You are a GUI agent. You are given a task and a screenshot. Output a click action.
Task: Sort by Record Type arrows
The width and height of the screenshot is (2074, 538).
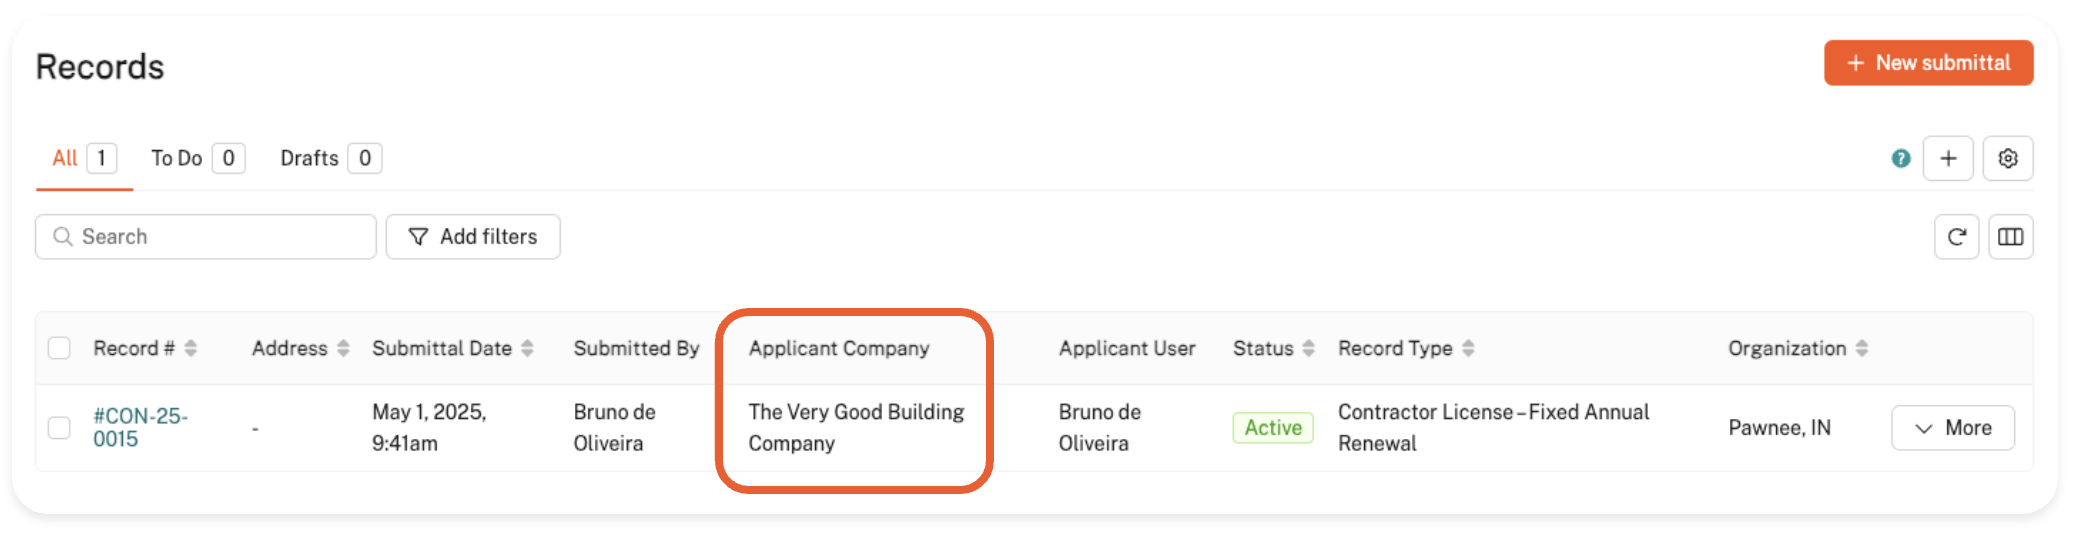[x=1468, y=348]
